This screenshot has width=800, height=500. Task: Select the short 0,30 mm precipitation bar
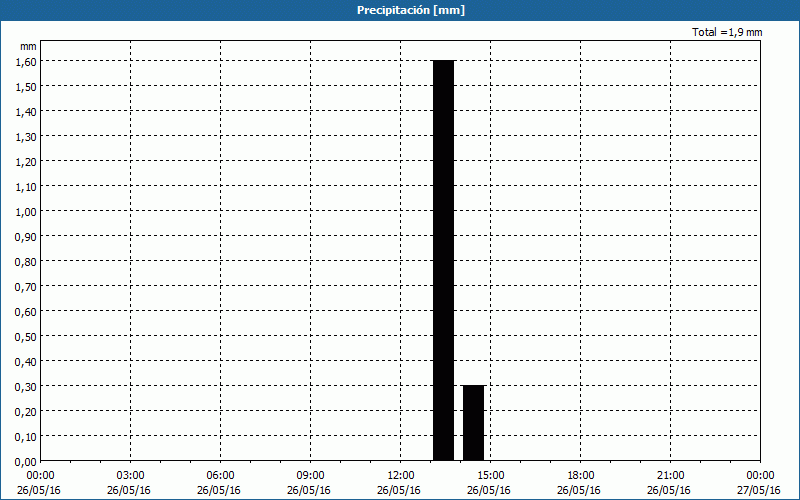click(473, 423)
